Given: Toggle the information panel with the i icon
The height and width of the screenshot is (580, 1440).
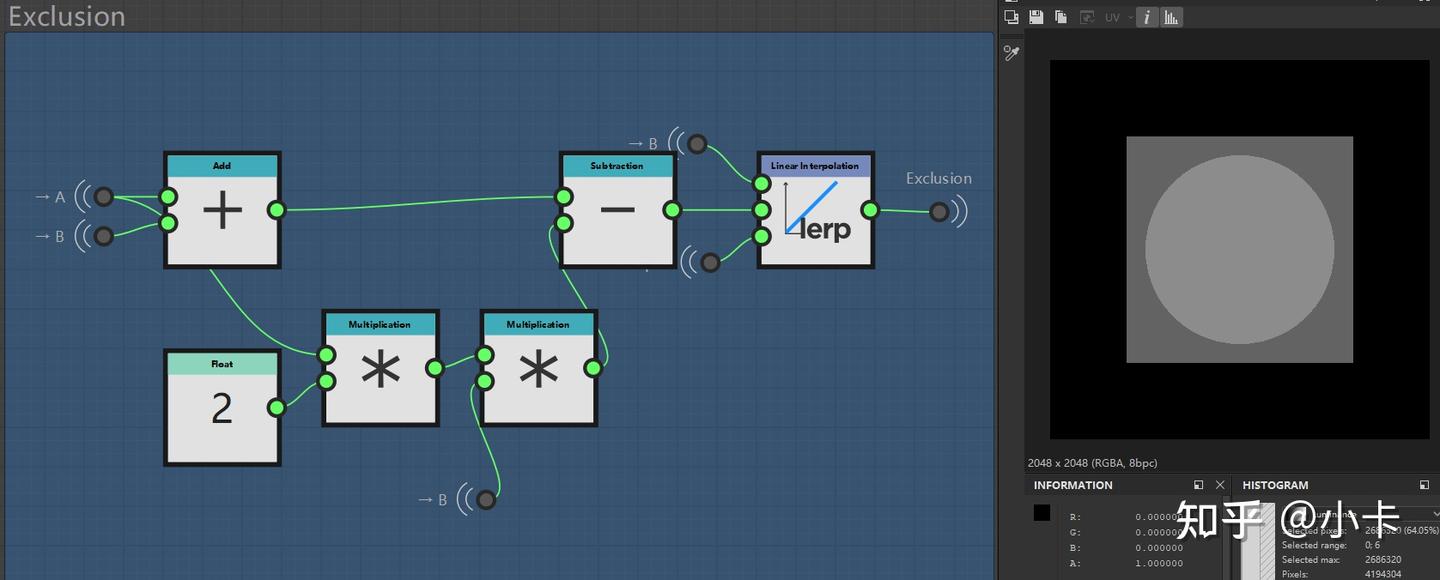Looking at the screenshot, I should (x=1147, y=17).
